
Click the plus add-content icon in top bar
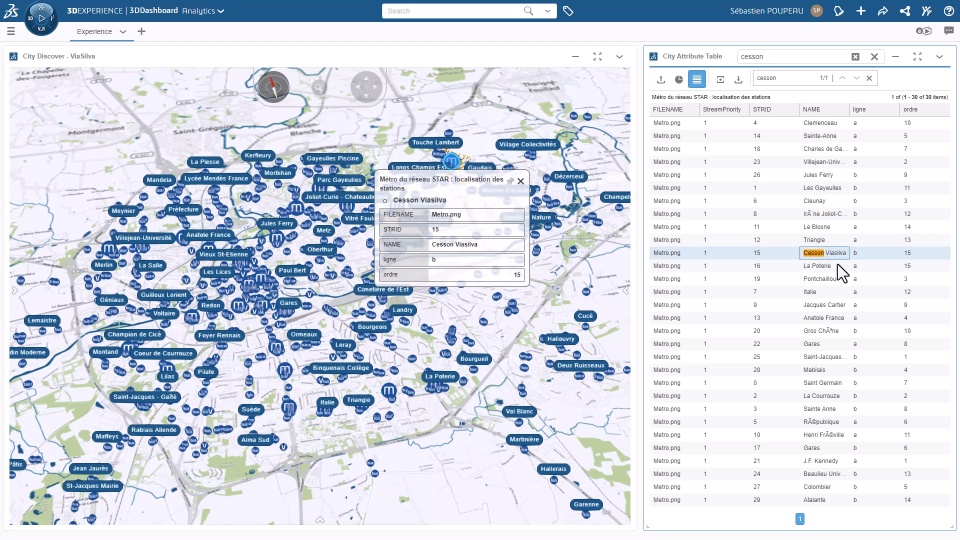[861, 11]
